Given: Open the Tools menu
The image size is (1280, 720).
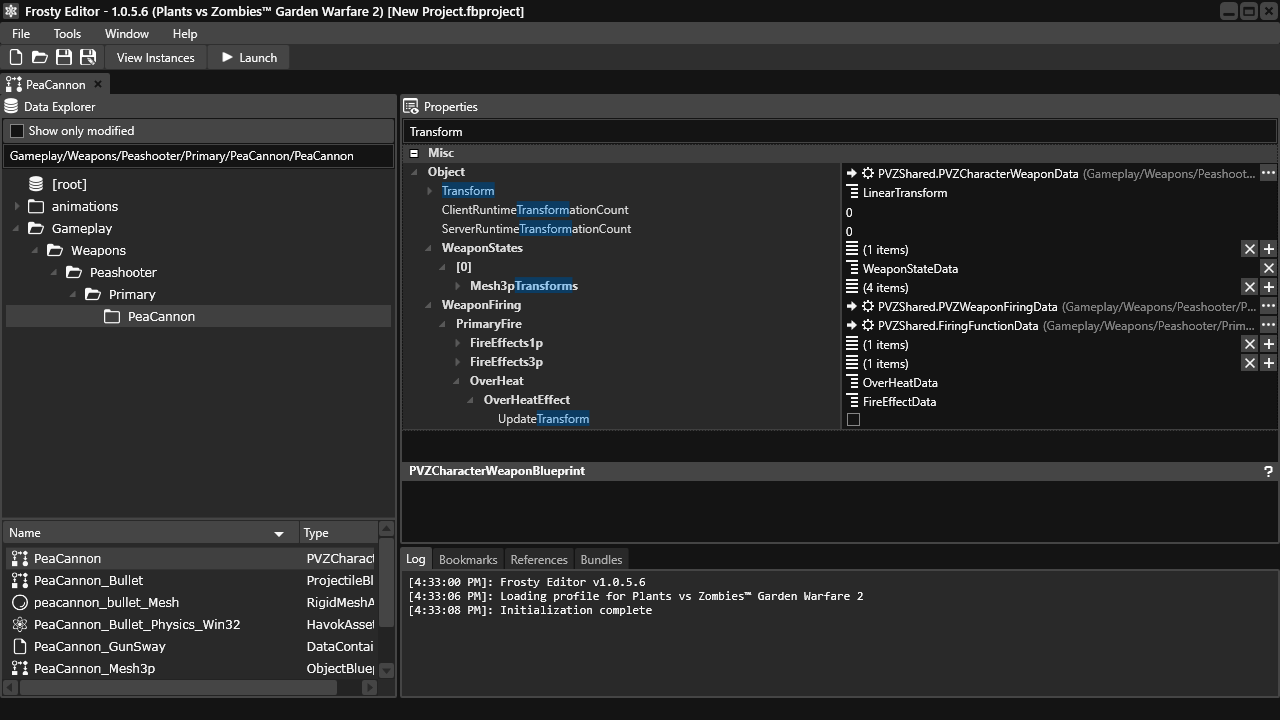Looking at the screenshot, I should pos(67,34).
